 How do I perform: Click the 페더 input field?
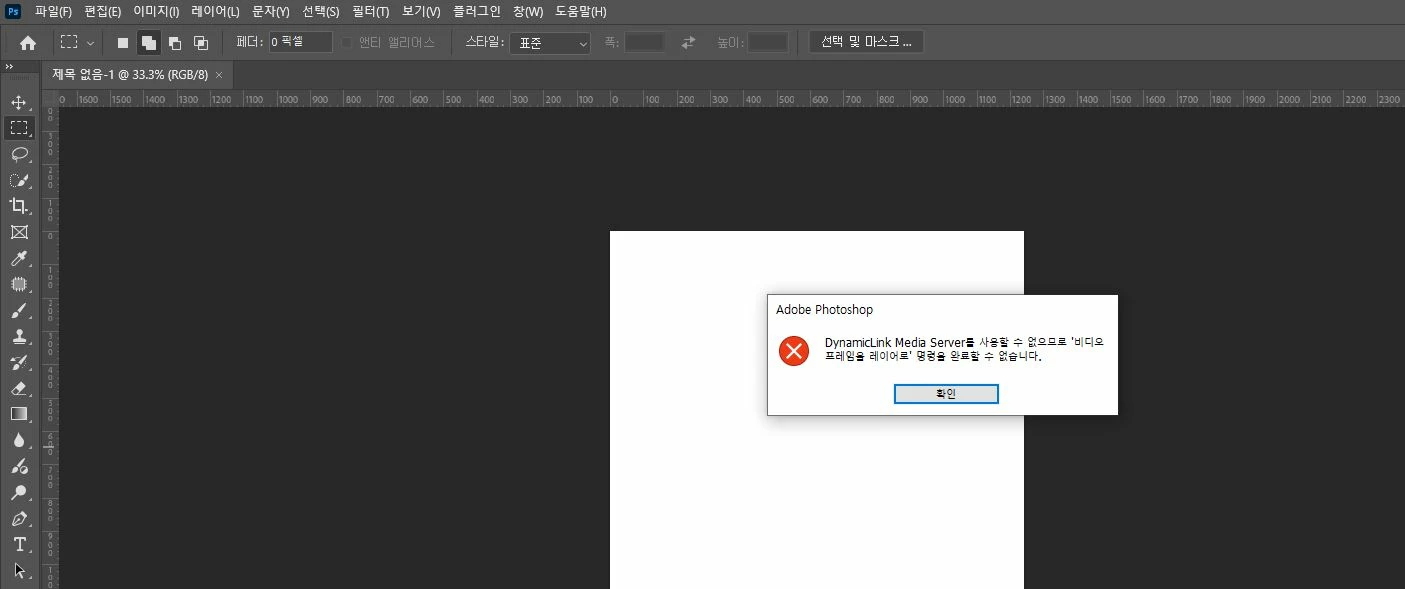point(300,42)
